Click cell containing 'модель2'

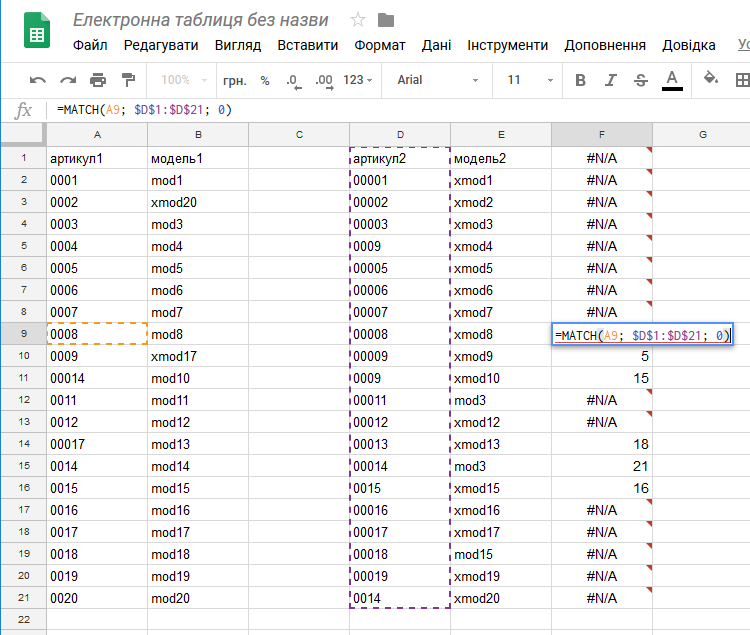(501, 158)
